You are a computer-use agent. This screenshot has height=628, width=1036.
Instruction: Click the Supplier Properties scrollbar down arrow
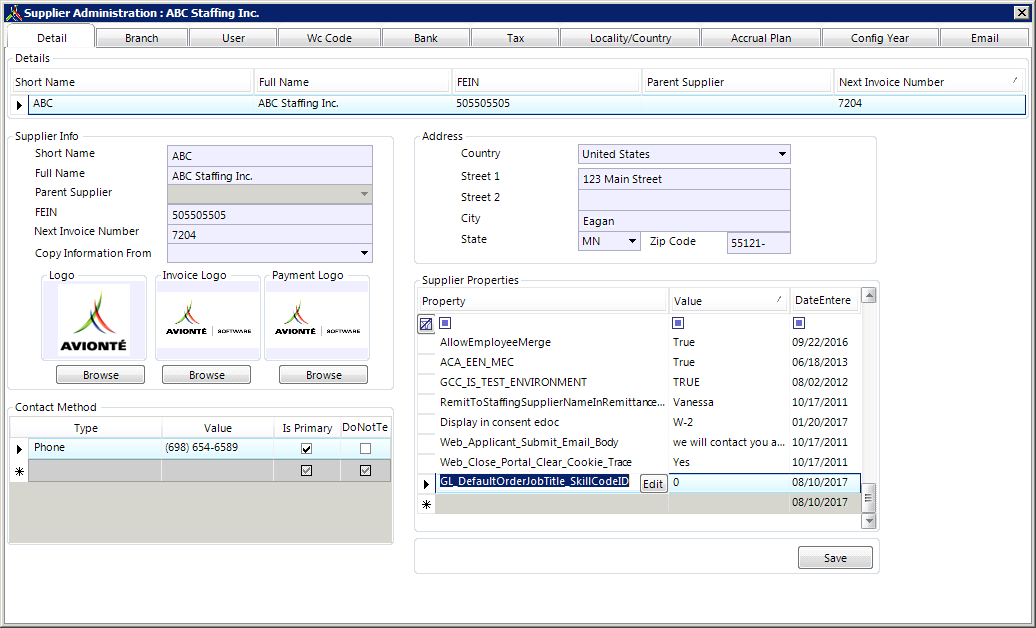coord(870,521)
